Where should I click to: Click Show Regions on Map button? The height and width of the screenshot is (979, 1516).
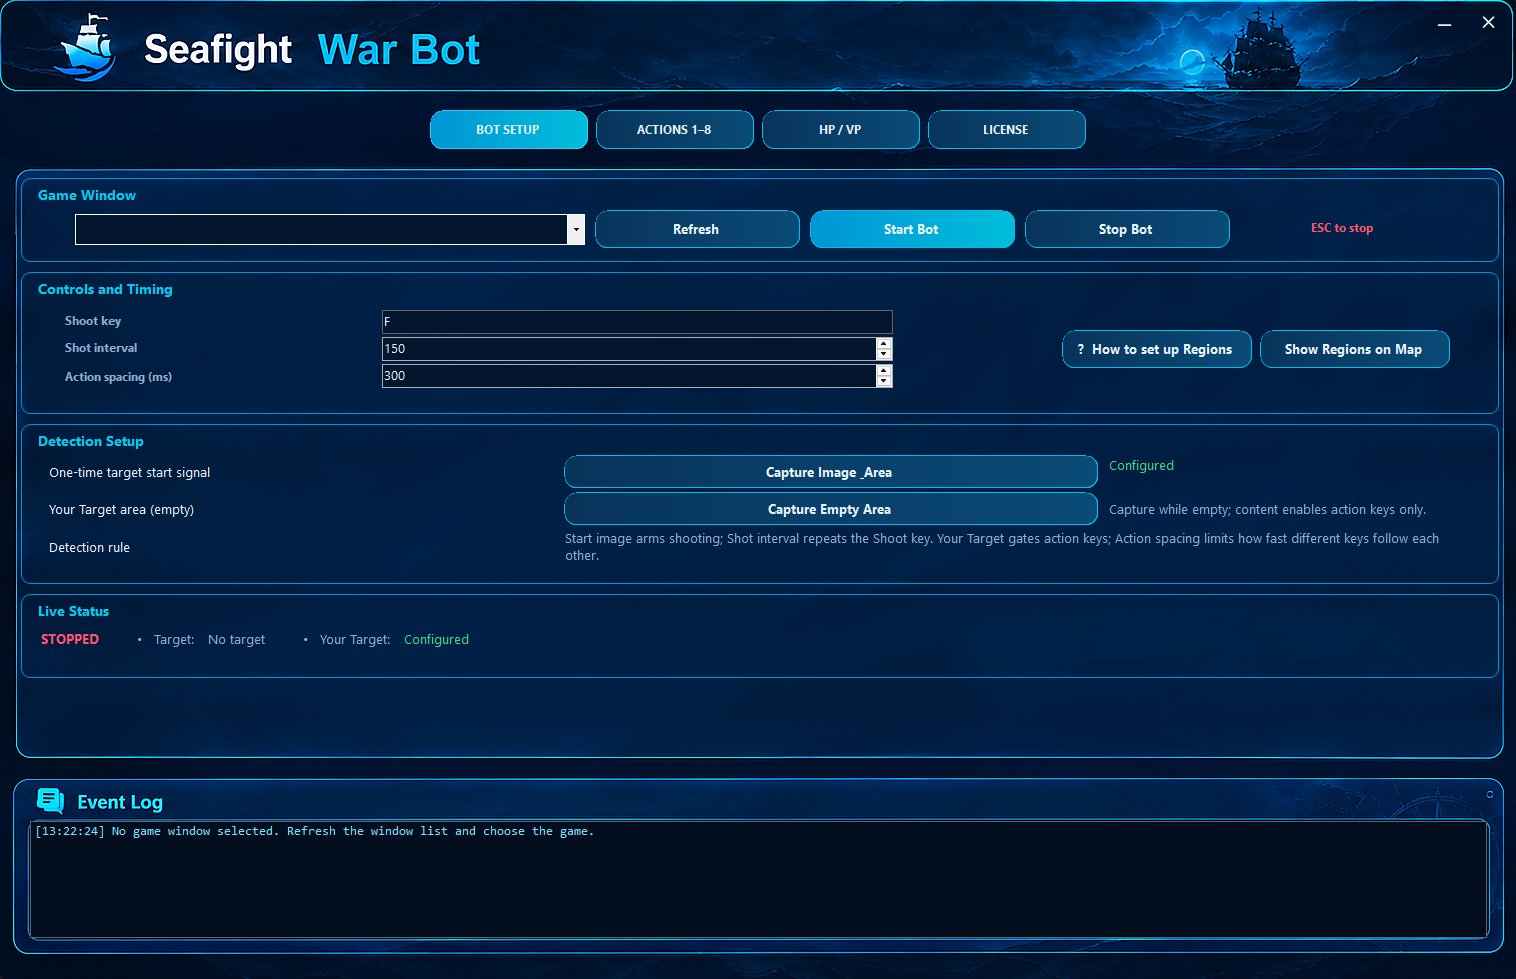coord(1354,349)
